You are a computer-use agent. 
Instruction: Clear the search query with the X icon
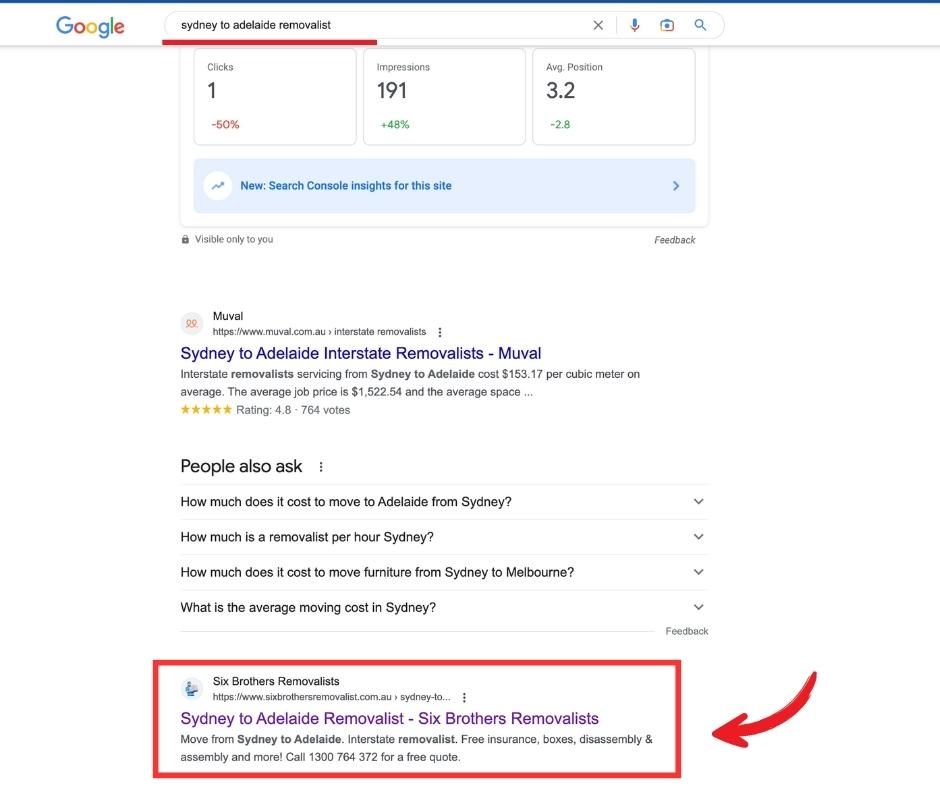click(x=598, y=25)
